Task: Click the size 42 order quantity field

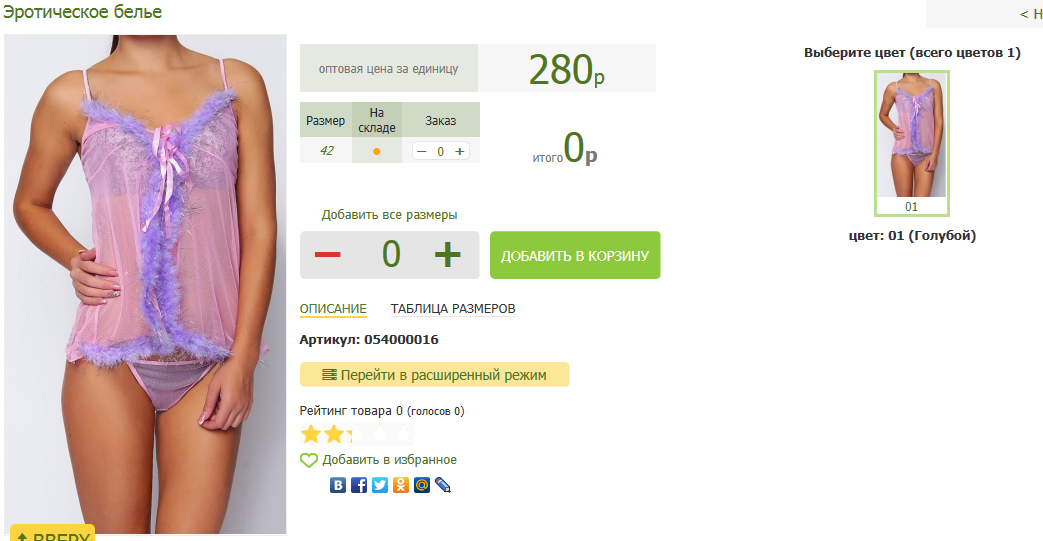Action: (440, 152)
